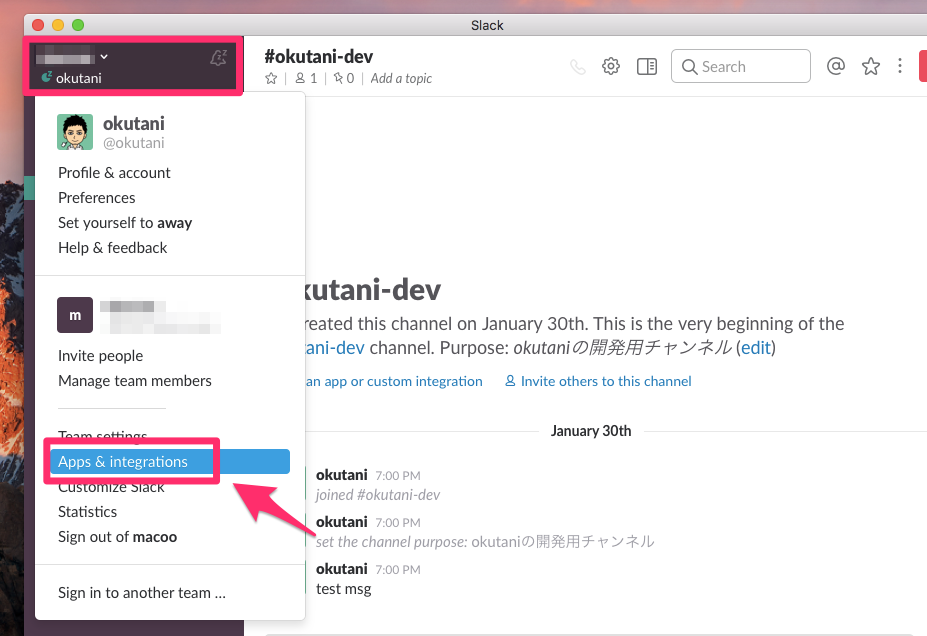Choose Set yourself to away
927x636 pixels.
pos(125,223)
